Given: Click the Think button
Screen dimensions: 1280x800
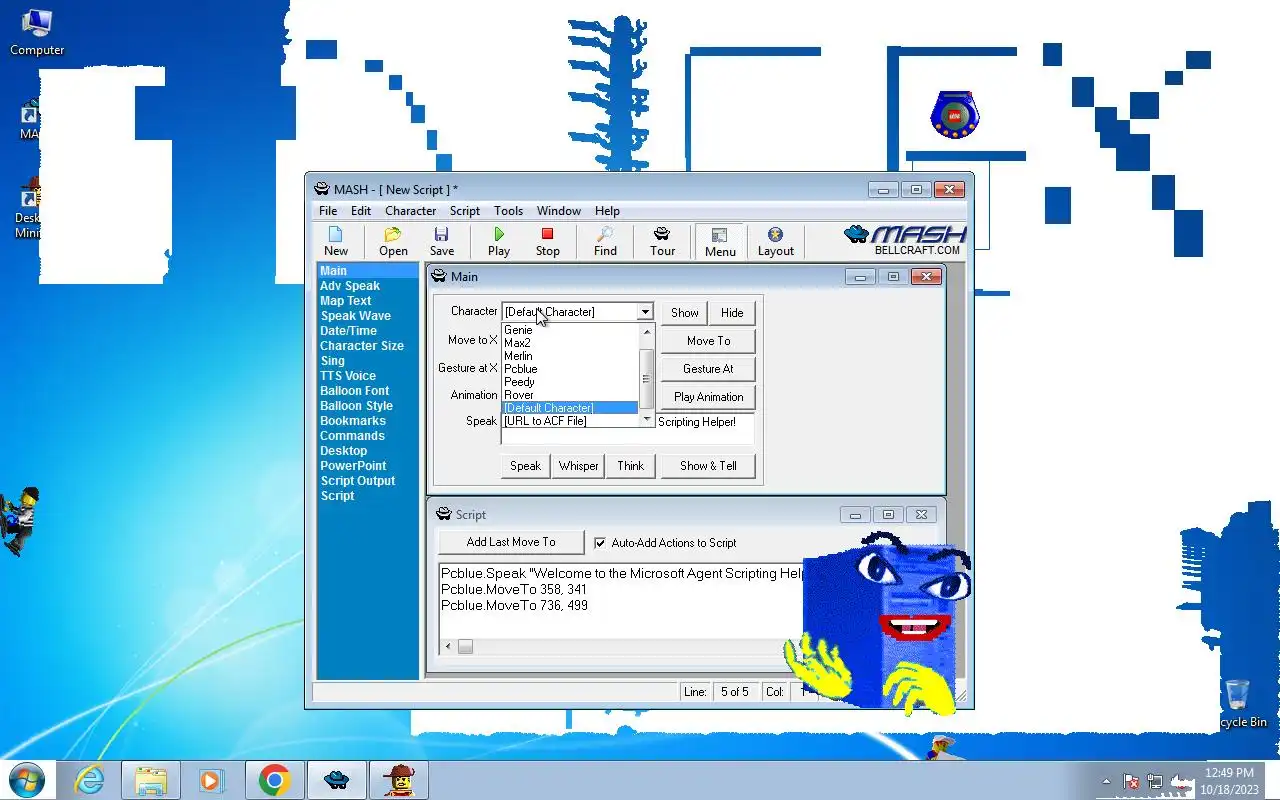Looking at the screenshot, I should 631,466.
